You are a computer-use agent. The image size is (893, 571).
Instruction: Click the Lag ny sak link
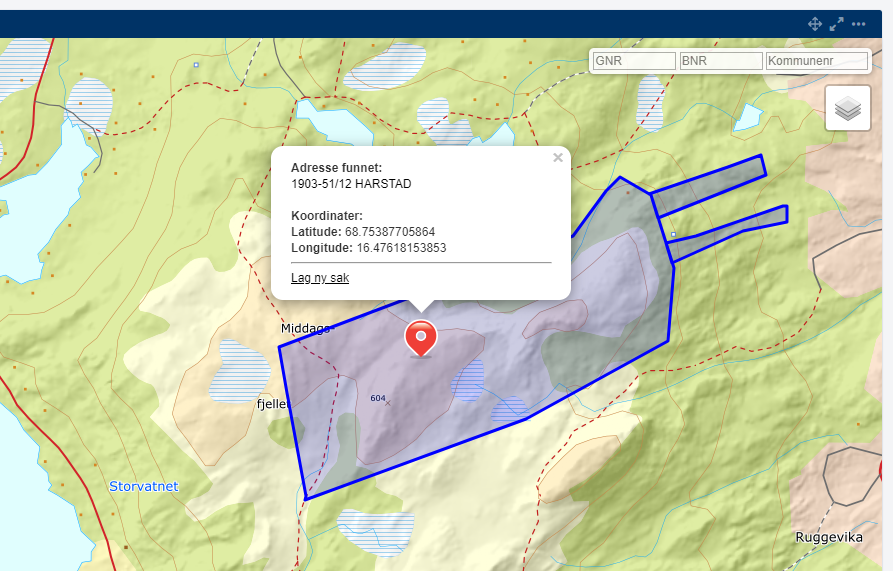tap(320, 278)
